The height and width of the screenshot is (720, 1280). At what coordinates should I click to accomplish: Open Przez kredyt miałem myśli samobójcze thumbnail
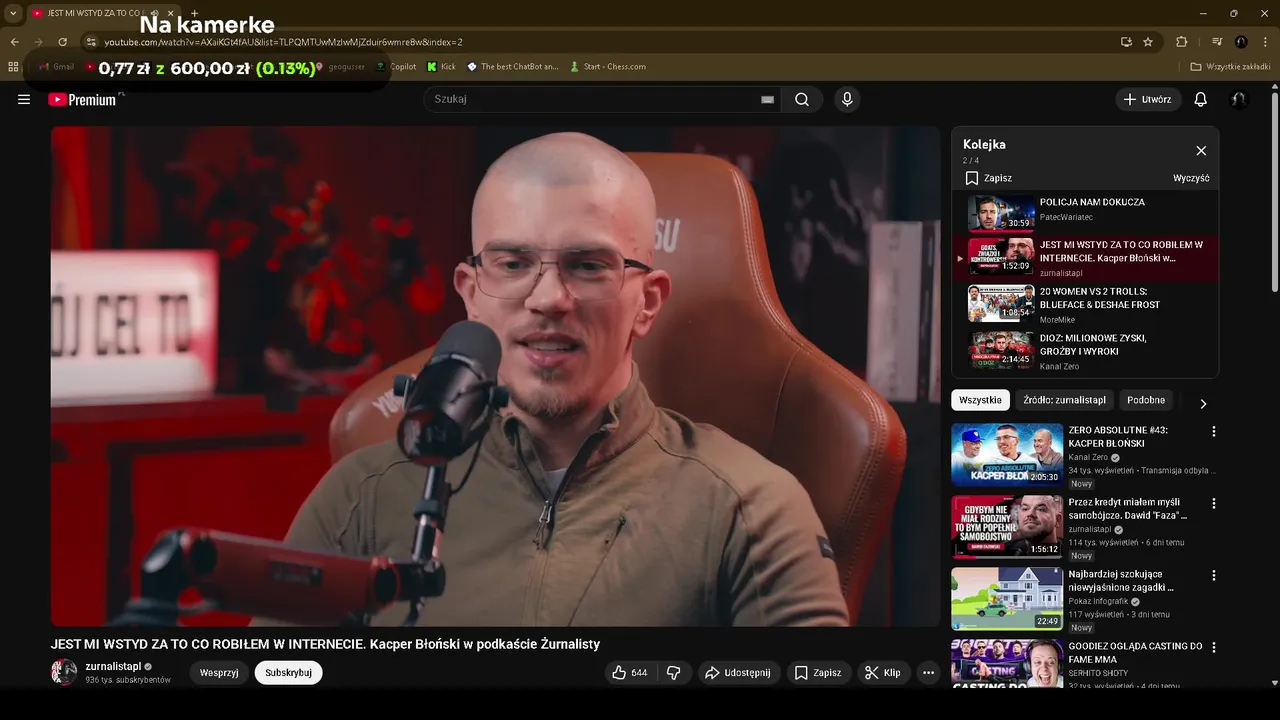point(1007,526)
